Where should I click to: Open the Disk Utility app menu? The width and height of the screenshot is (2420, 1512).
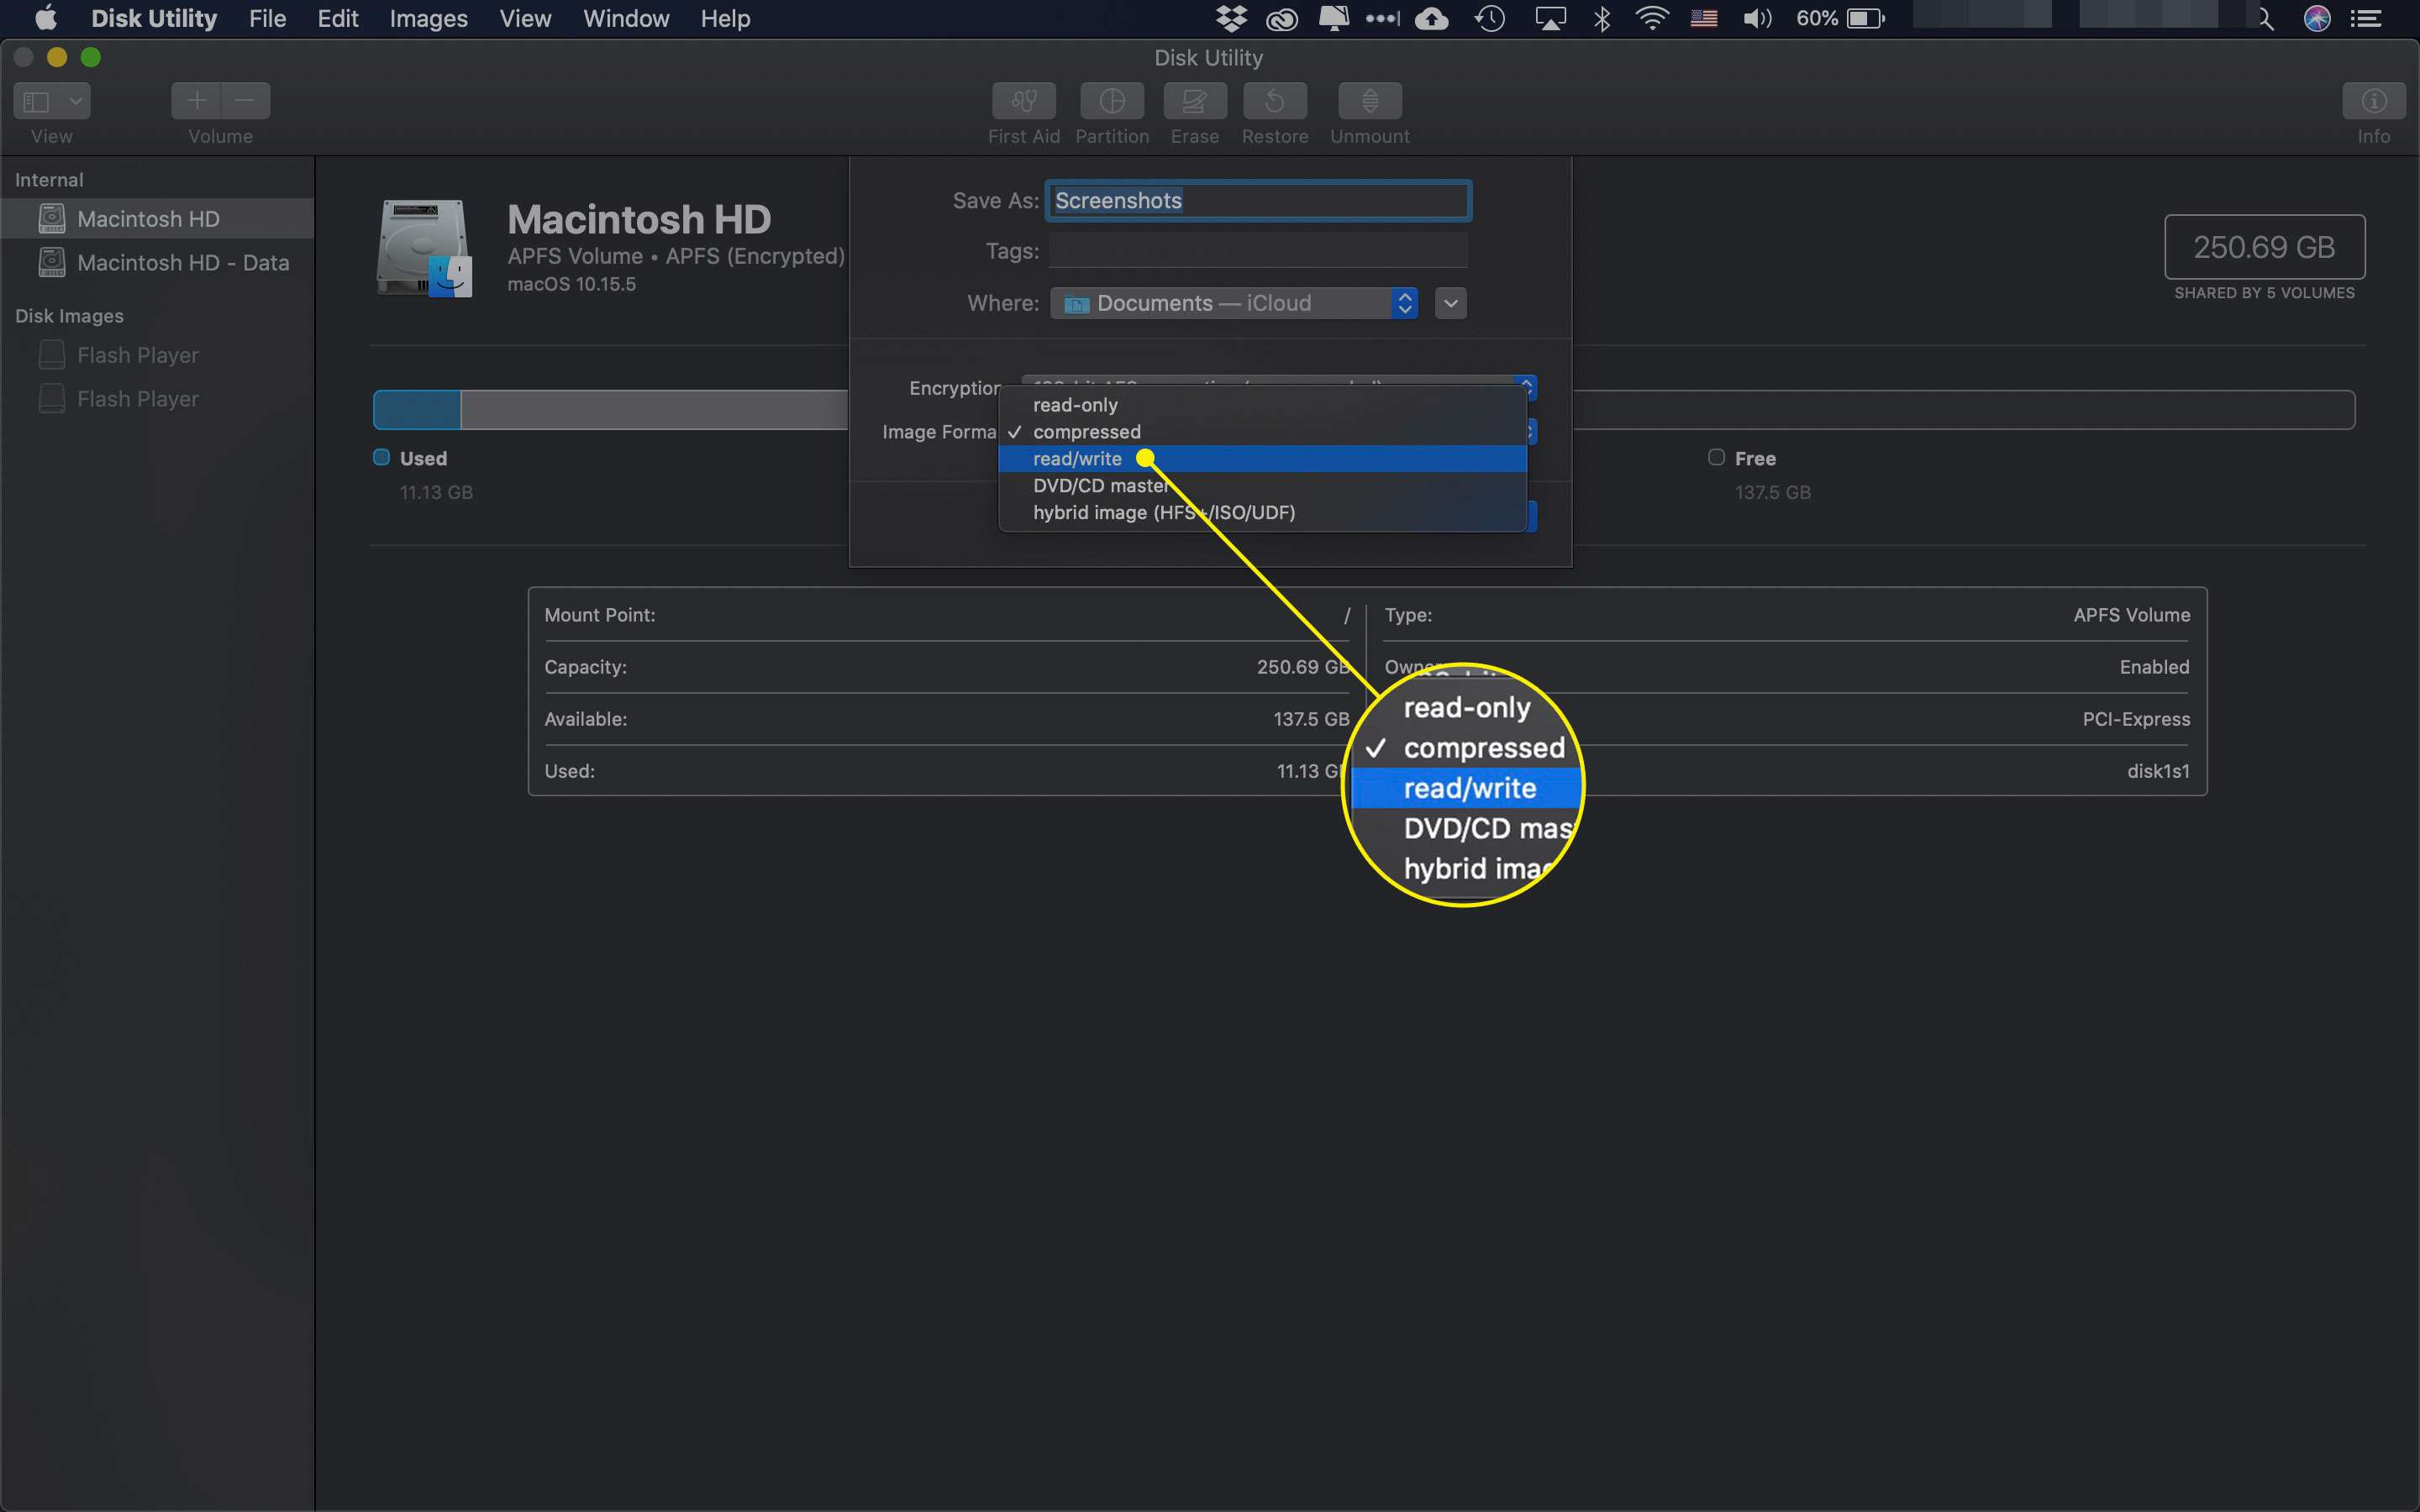tap(154, 18)
